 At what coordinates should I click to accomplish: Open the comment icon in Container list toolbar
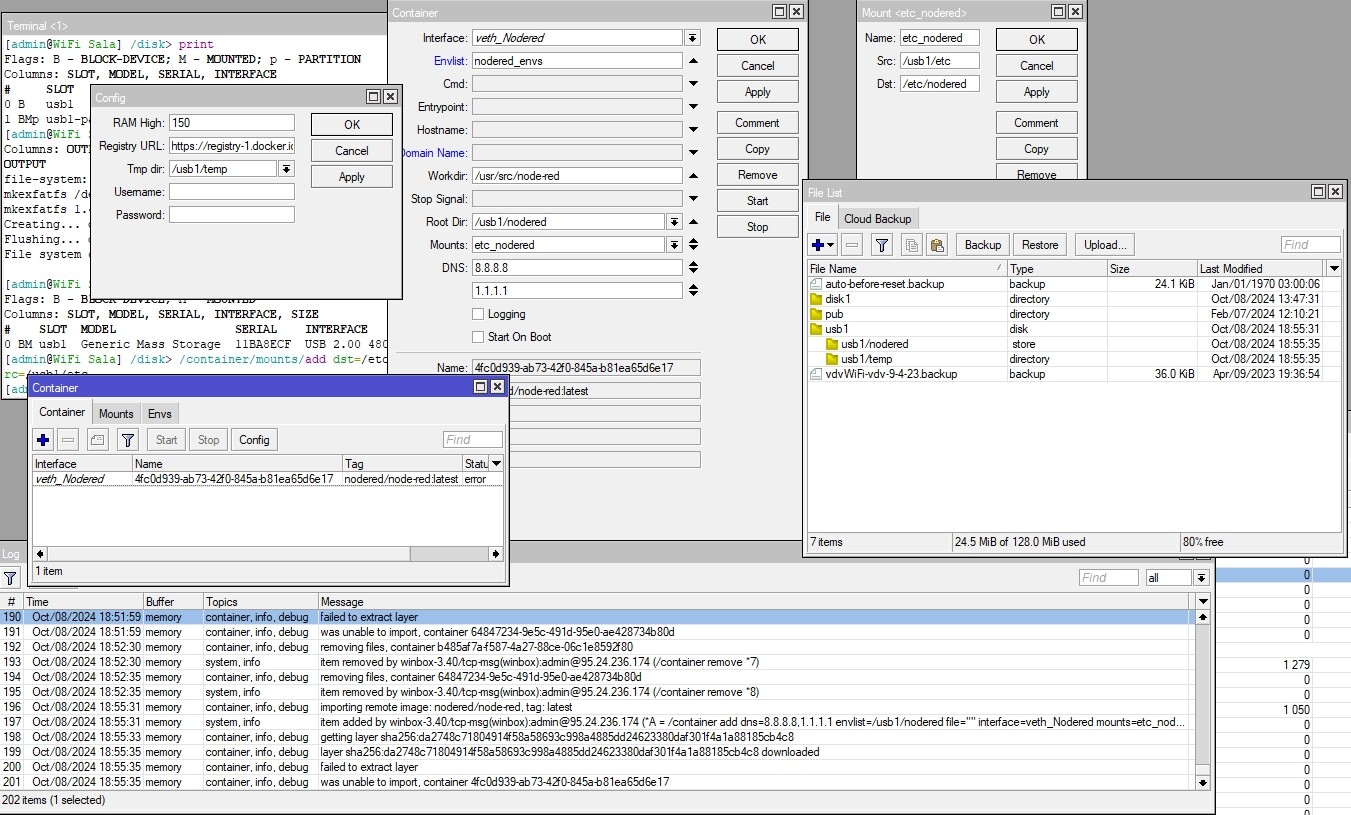pos(97,440)
